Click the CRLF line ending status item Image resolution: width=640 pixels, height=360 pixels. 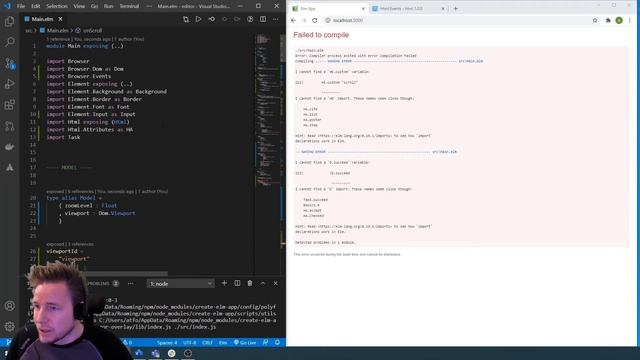[x=207, y=343]
